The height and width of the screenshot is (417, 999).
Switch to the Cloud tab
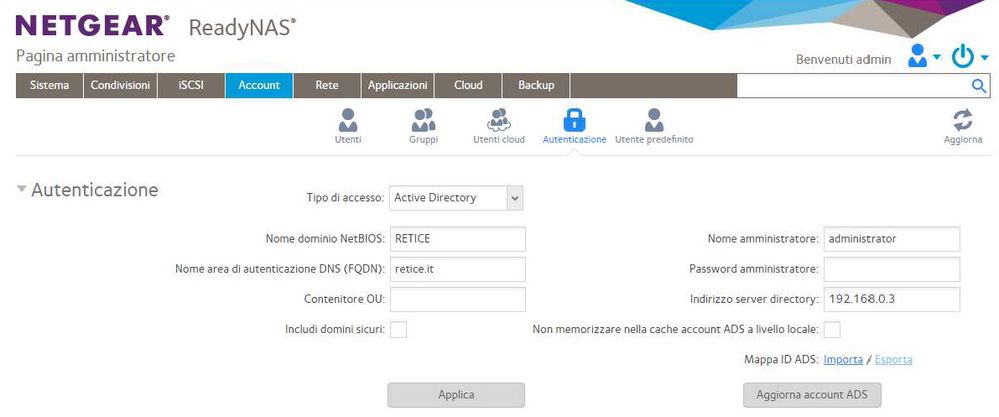(x=468, y=85)
